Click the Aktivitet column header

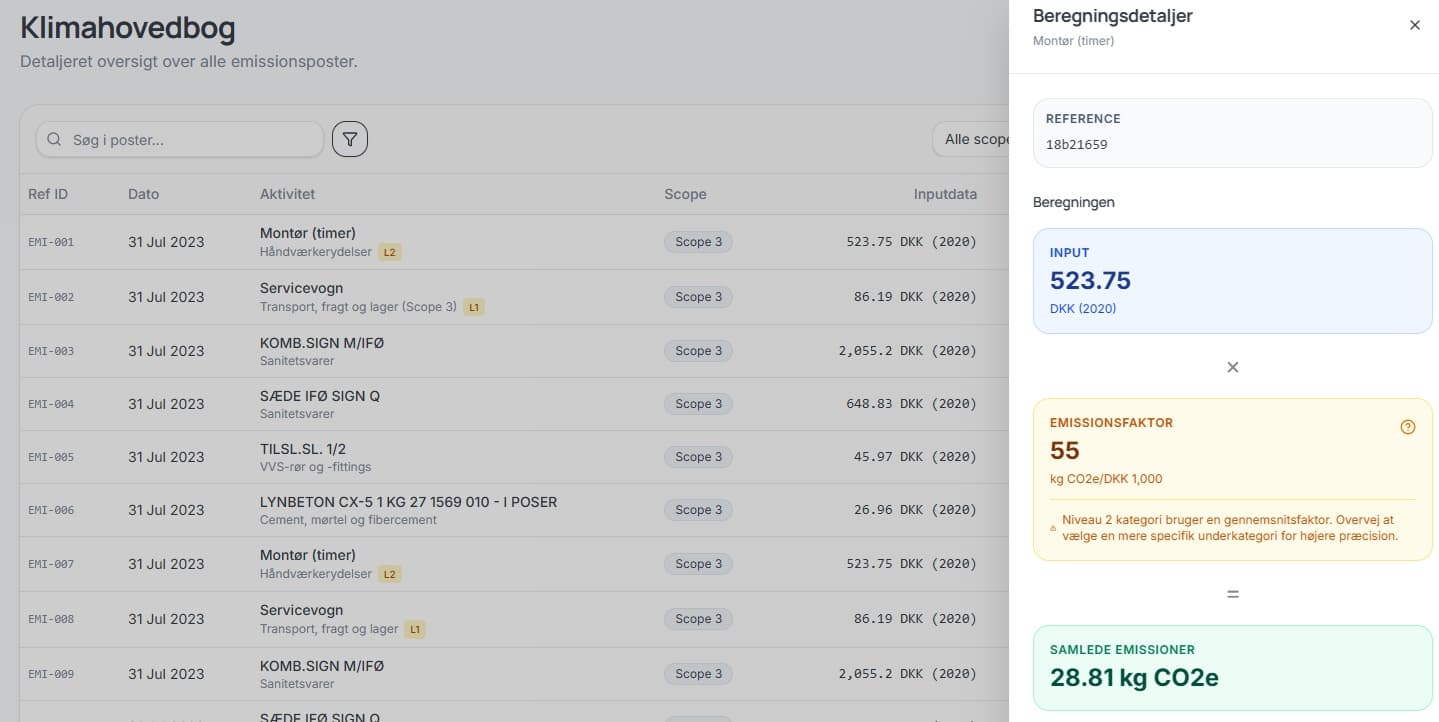287,194
